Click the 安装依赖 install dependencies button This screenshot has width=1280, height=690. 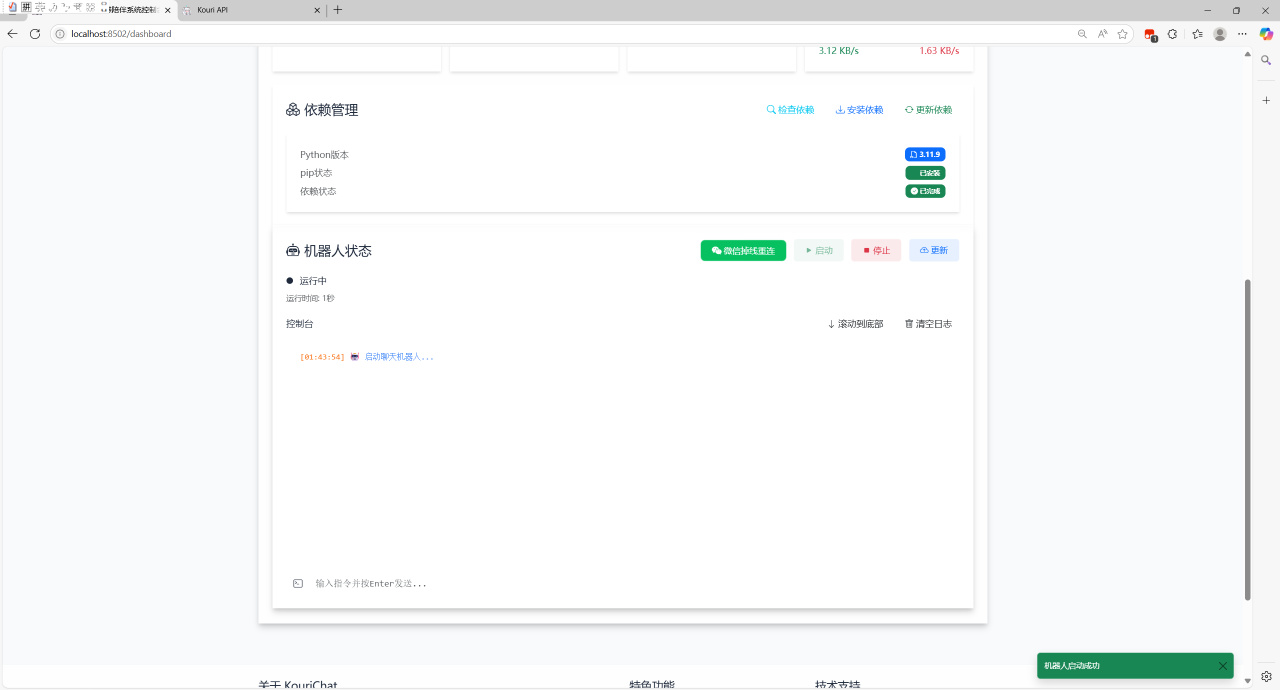tap(859, 110)
